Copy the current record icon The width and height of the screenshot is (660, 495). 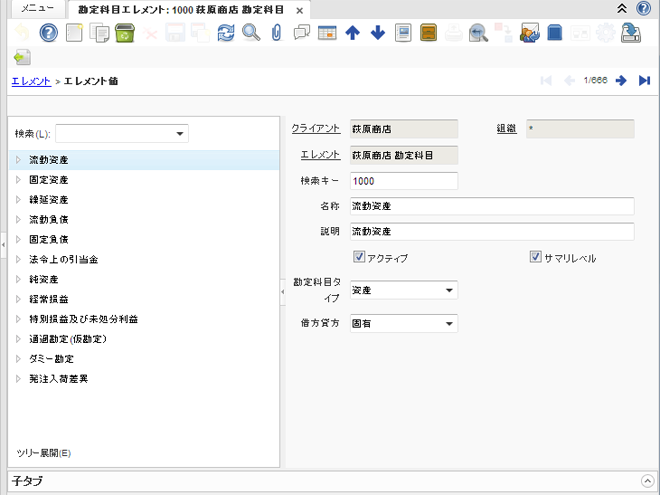99,32
